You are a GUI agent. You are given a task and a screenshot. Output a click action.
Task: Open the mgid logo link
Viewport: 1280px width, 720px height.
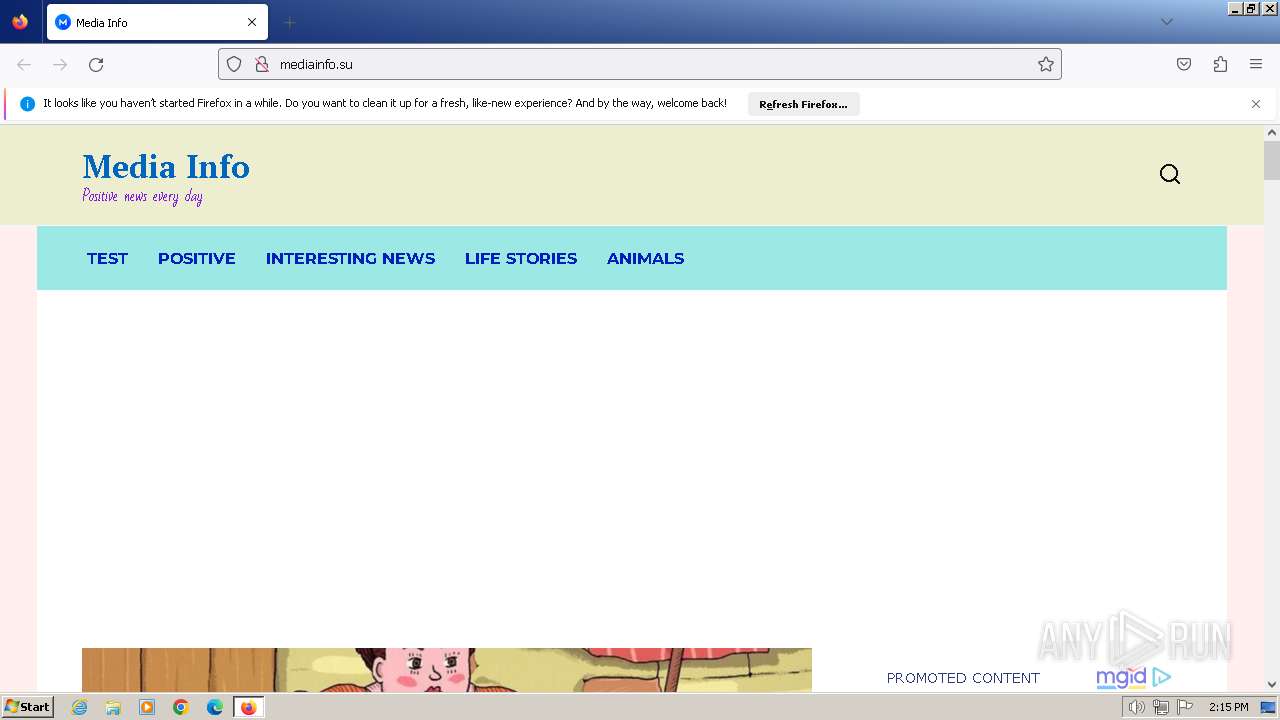(x=1133, y=678)
